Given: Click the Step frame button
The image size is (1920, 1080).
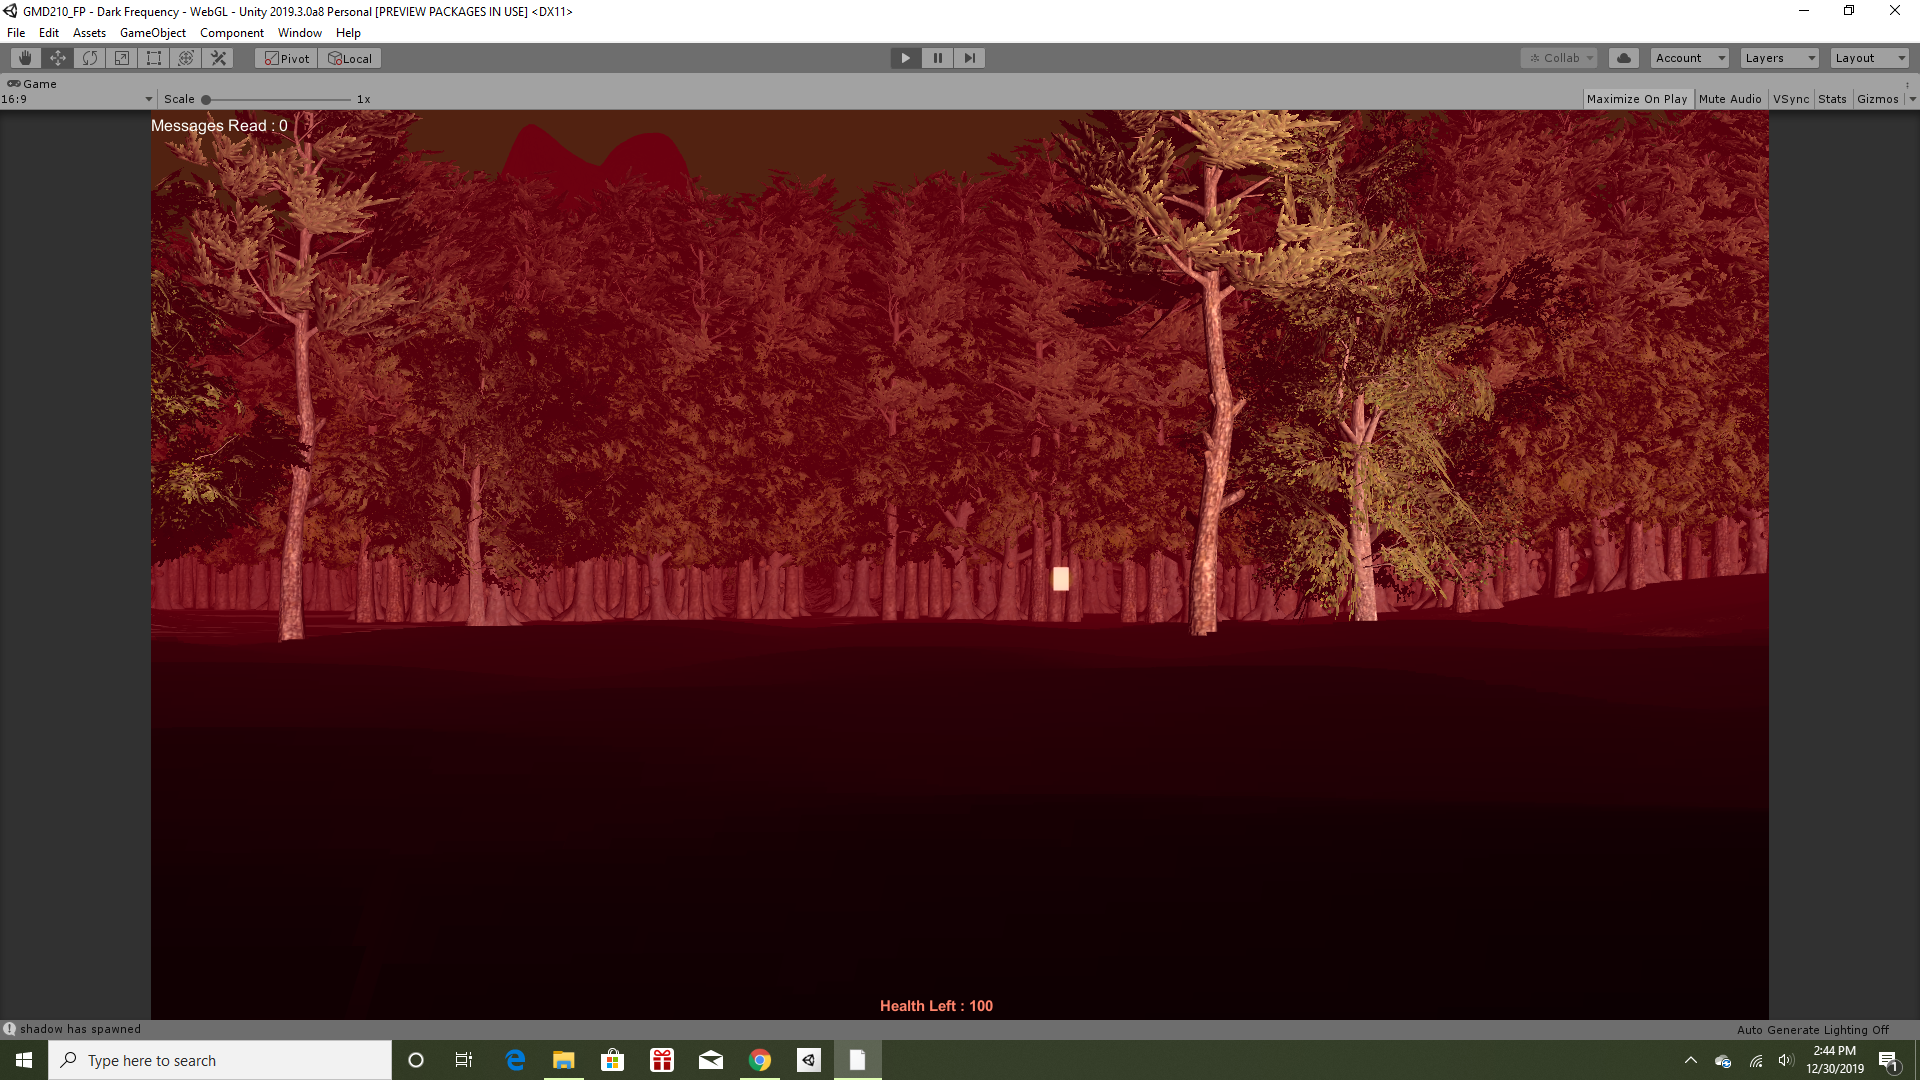Looking at the screenshot, I should 969,58.
